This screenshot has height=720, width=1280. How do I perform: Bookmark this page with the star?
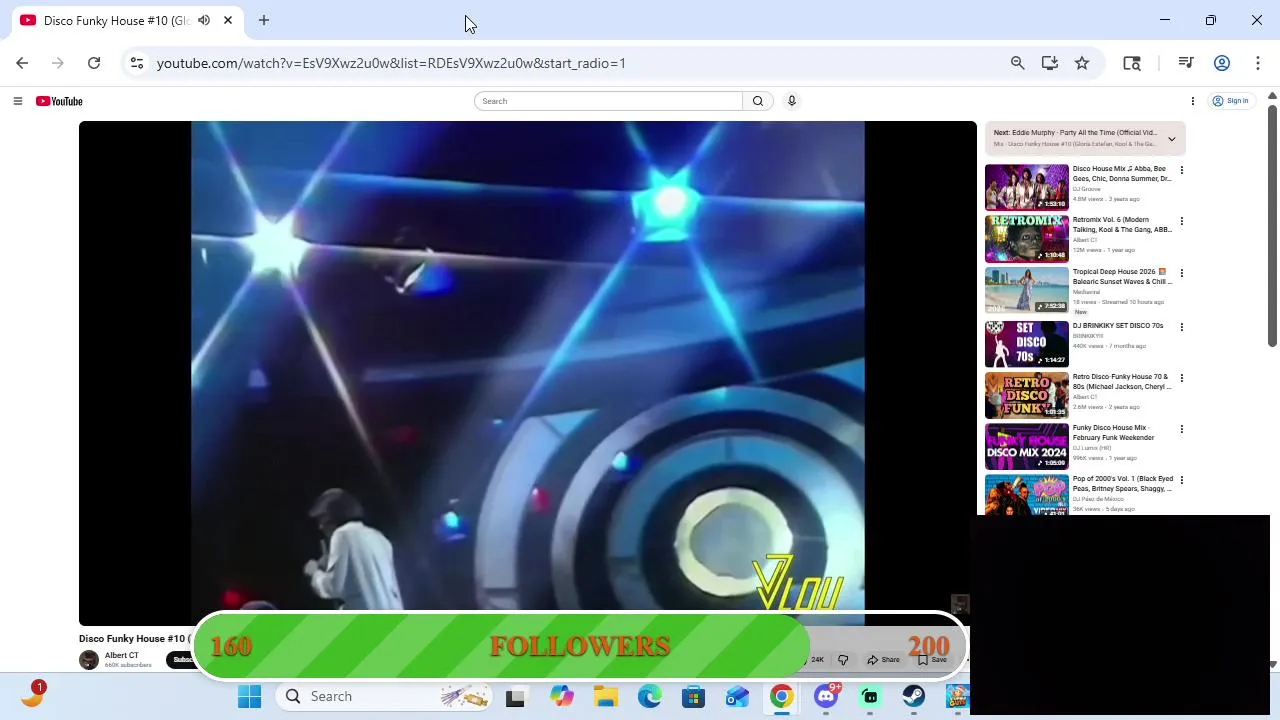click(1082, 63)
